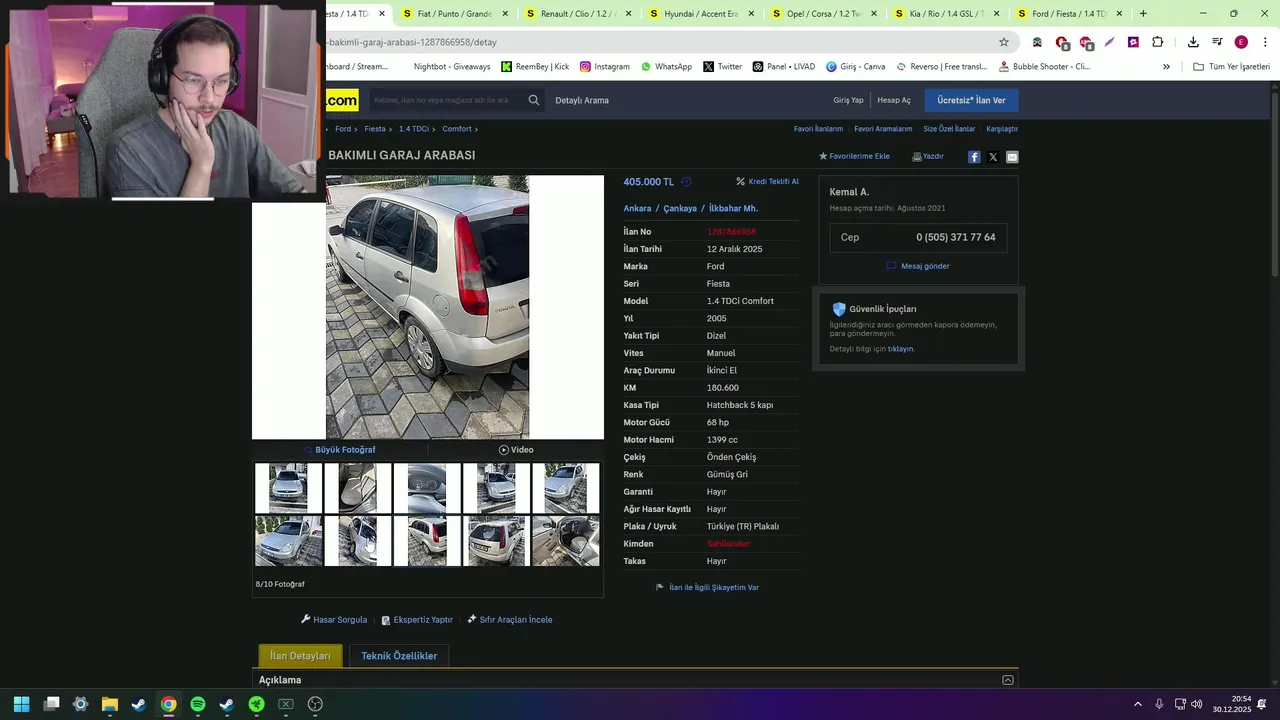Click the Yazdır printer link
This screenshot has height=720, width=1280.
[928, 156]
